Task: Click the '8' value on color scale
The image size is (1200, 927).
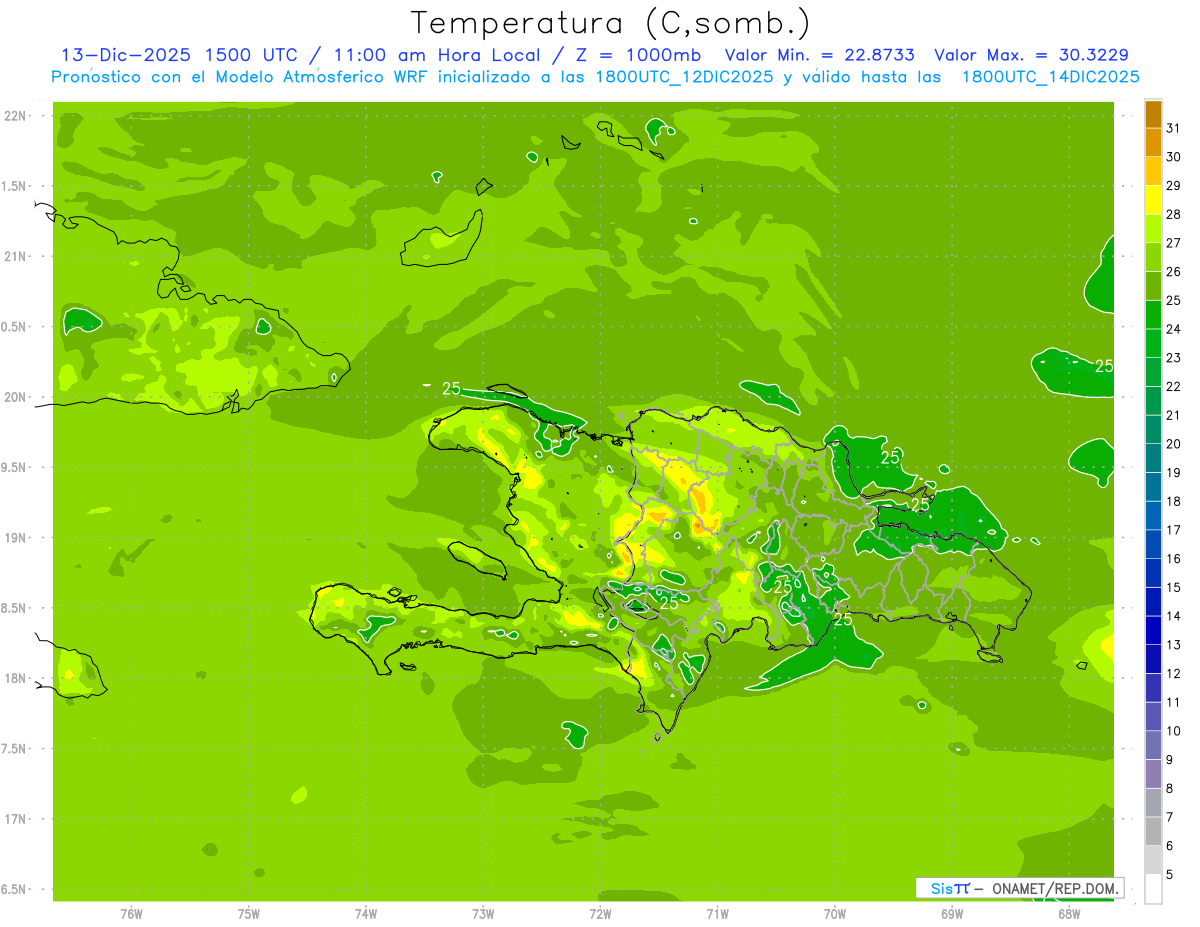Action: point(1170,789)
